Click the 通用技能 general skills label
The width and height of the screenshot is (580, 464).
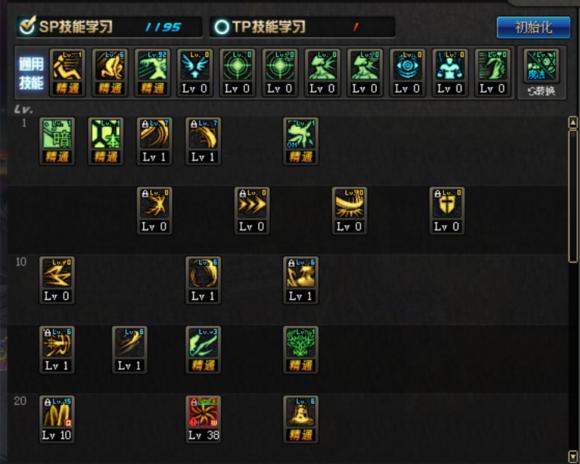tap(31, 73)
